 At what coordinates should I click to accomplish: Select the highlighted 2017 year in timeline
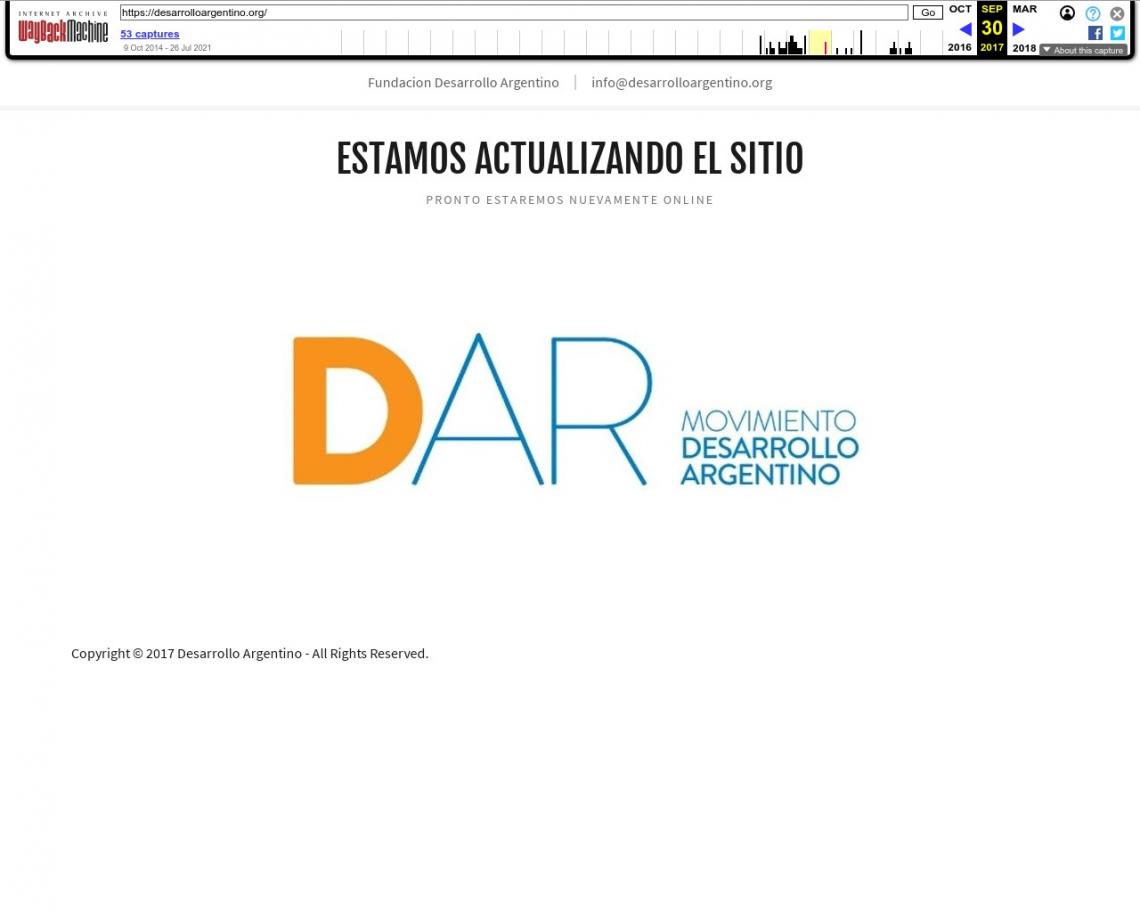(x=992, y=47)
